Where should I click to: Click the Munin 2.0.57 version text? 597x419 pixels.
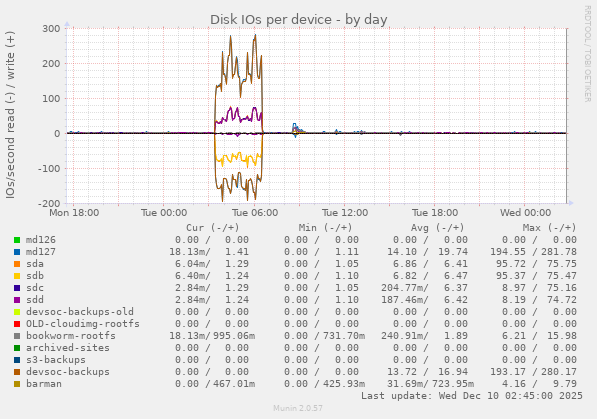click(298, 408)
